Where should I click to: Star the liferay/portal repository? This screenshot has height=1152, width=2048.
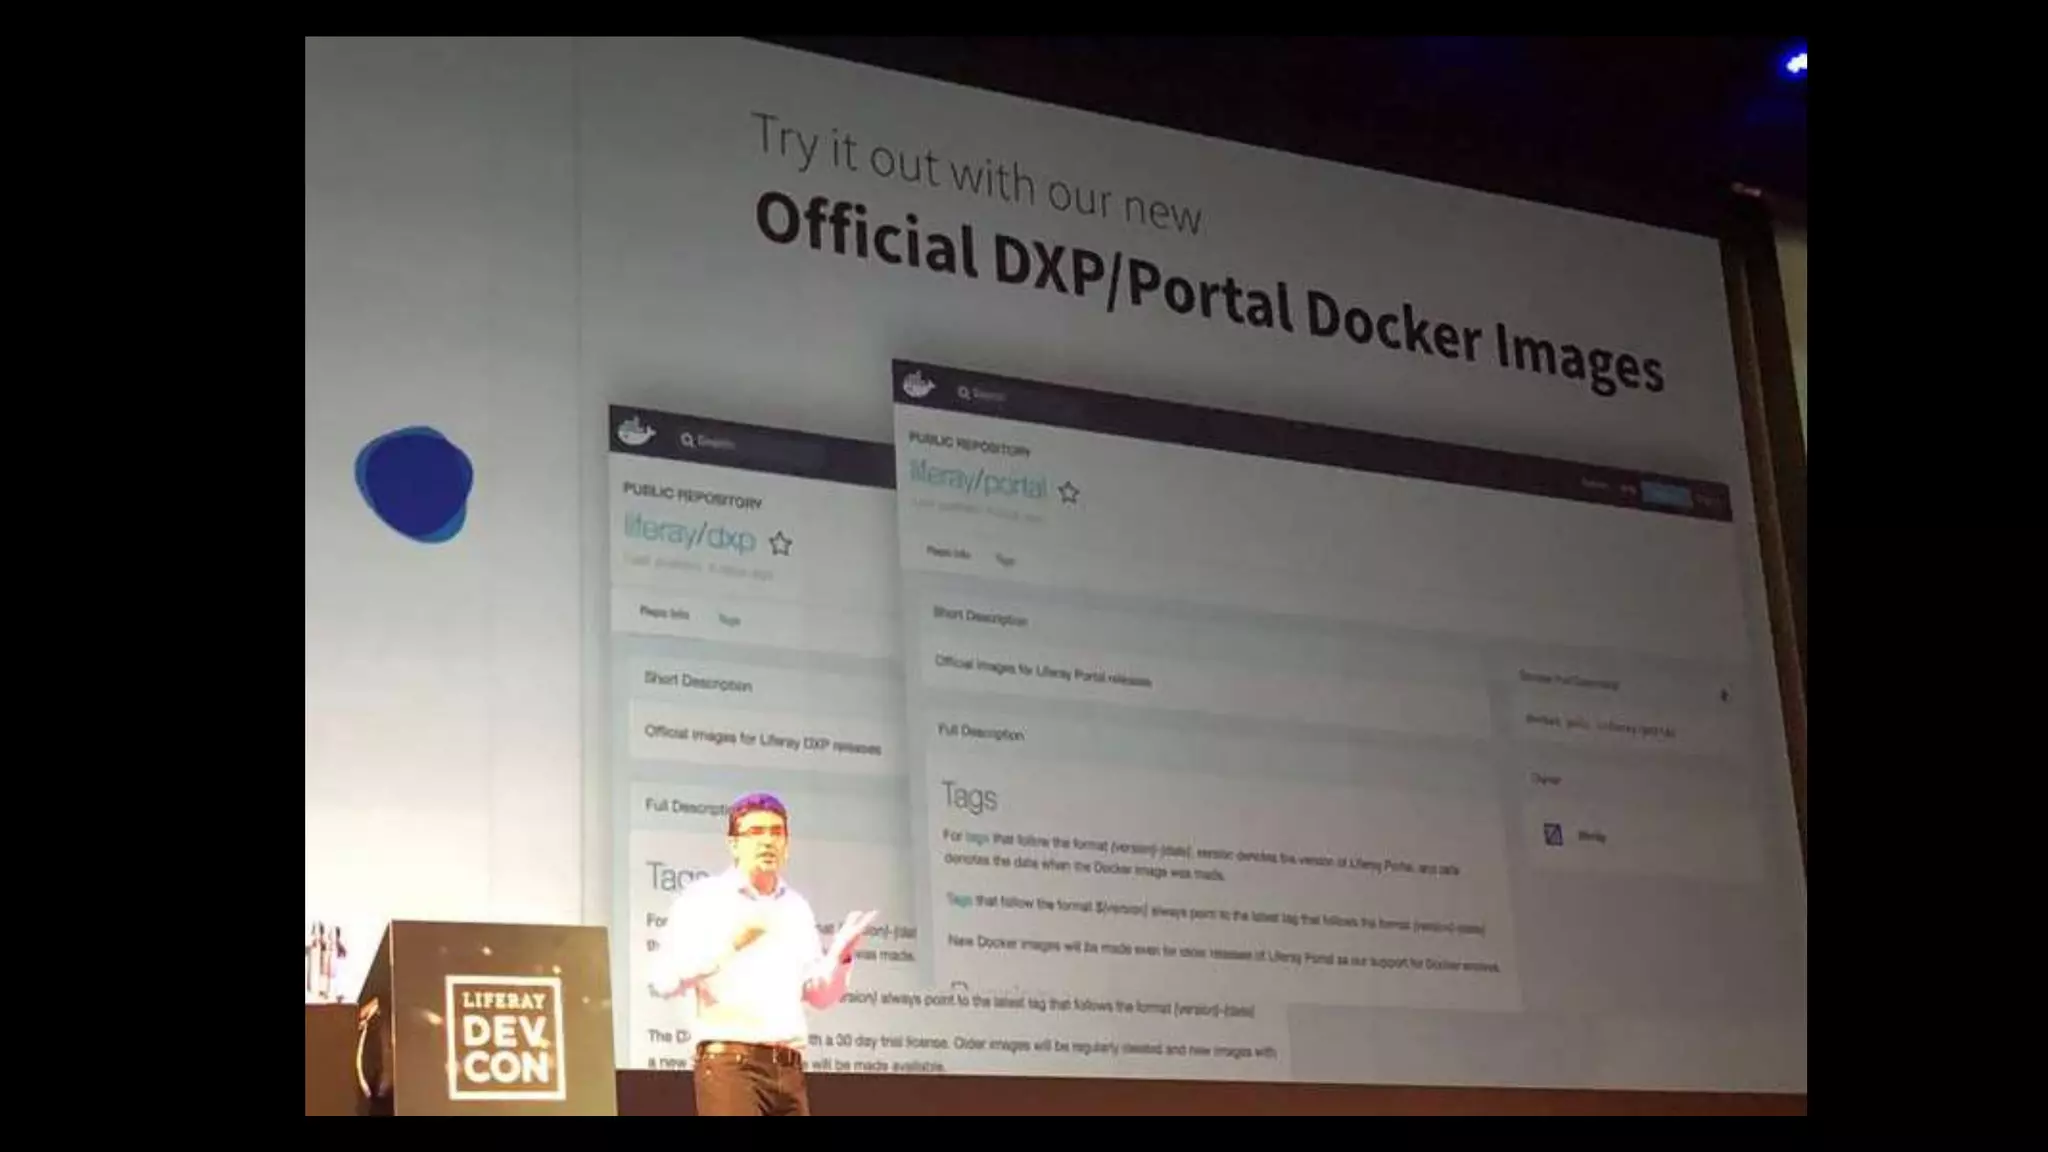pos(1068,493)
